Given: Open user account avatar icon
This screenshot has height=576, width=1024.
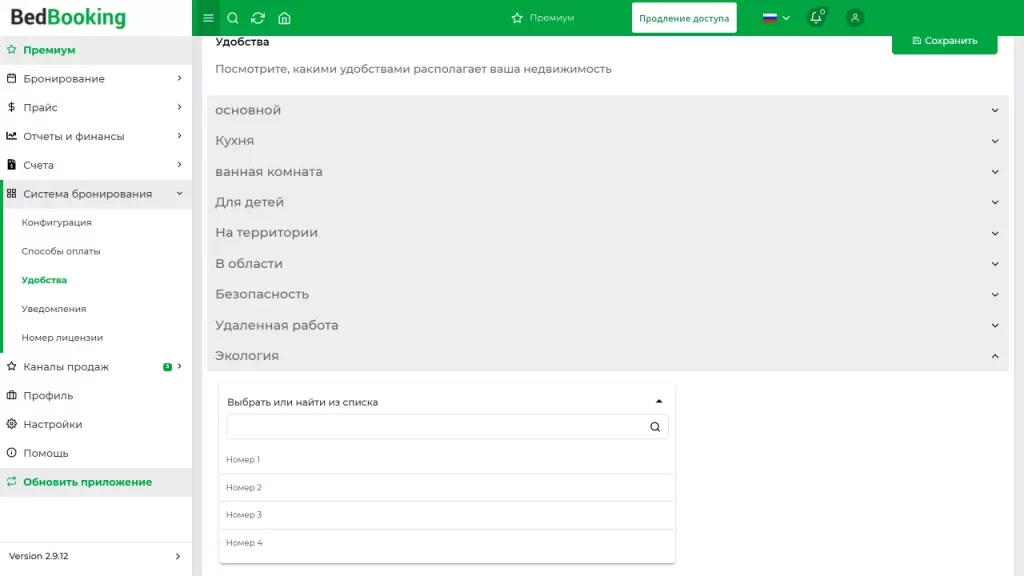Looking at the screenshot, I should click(x=855, y=18).
